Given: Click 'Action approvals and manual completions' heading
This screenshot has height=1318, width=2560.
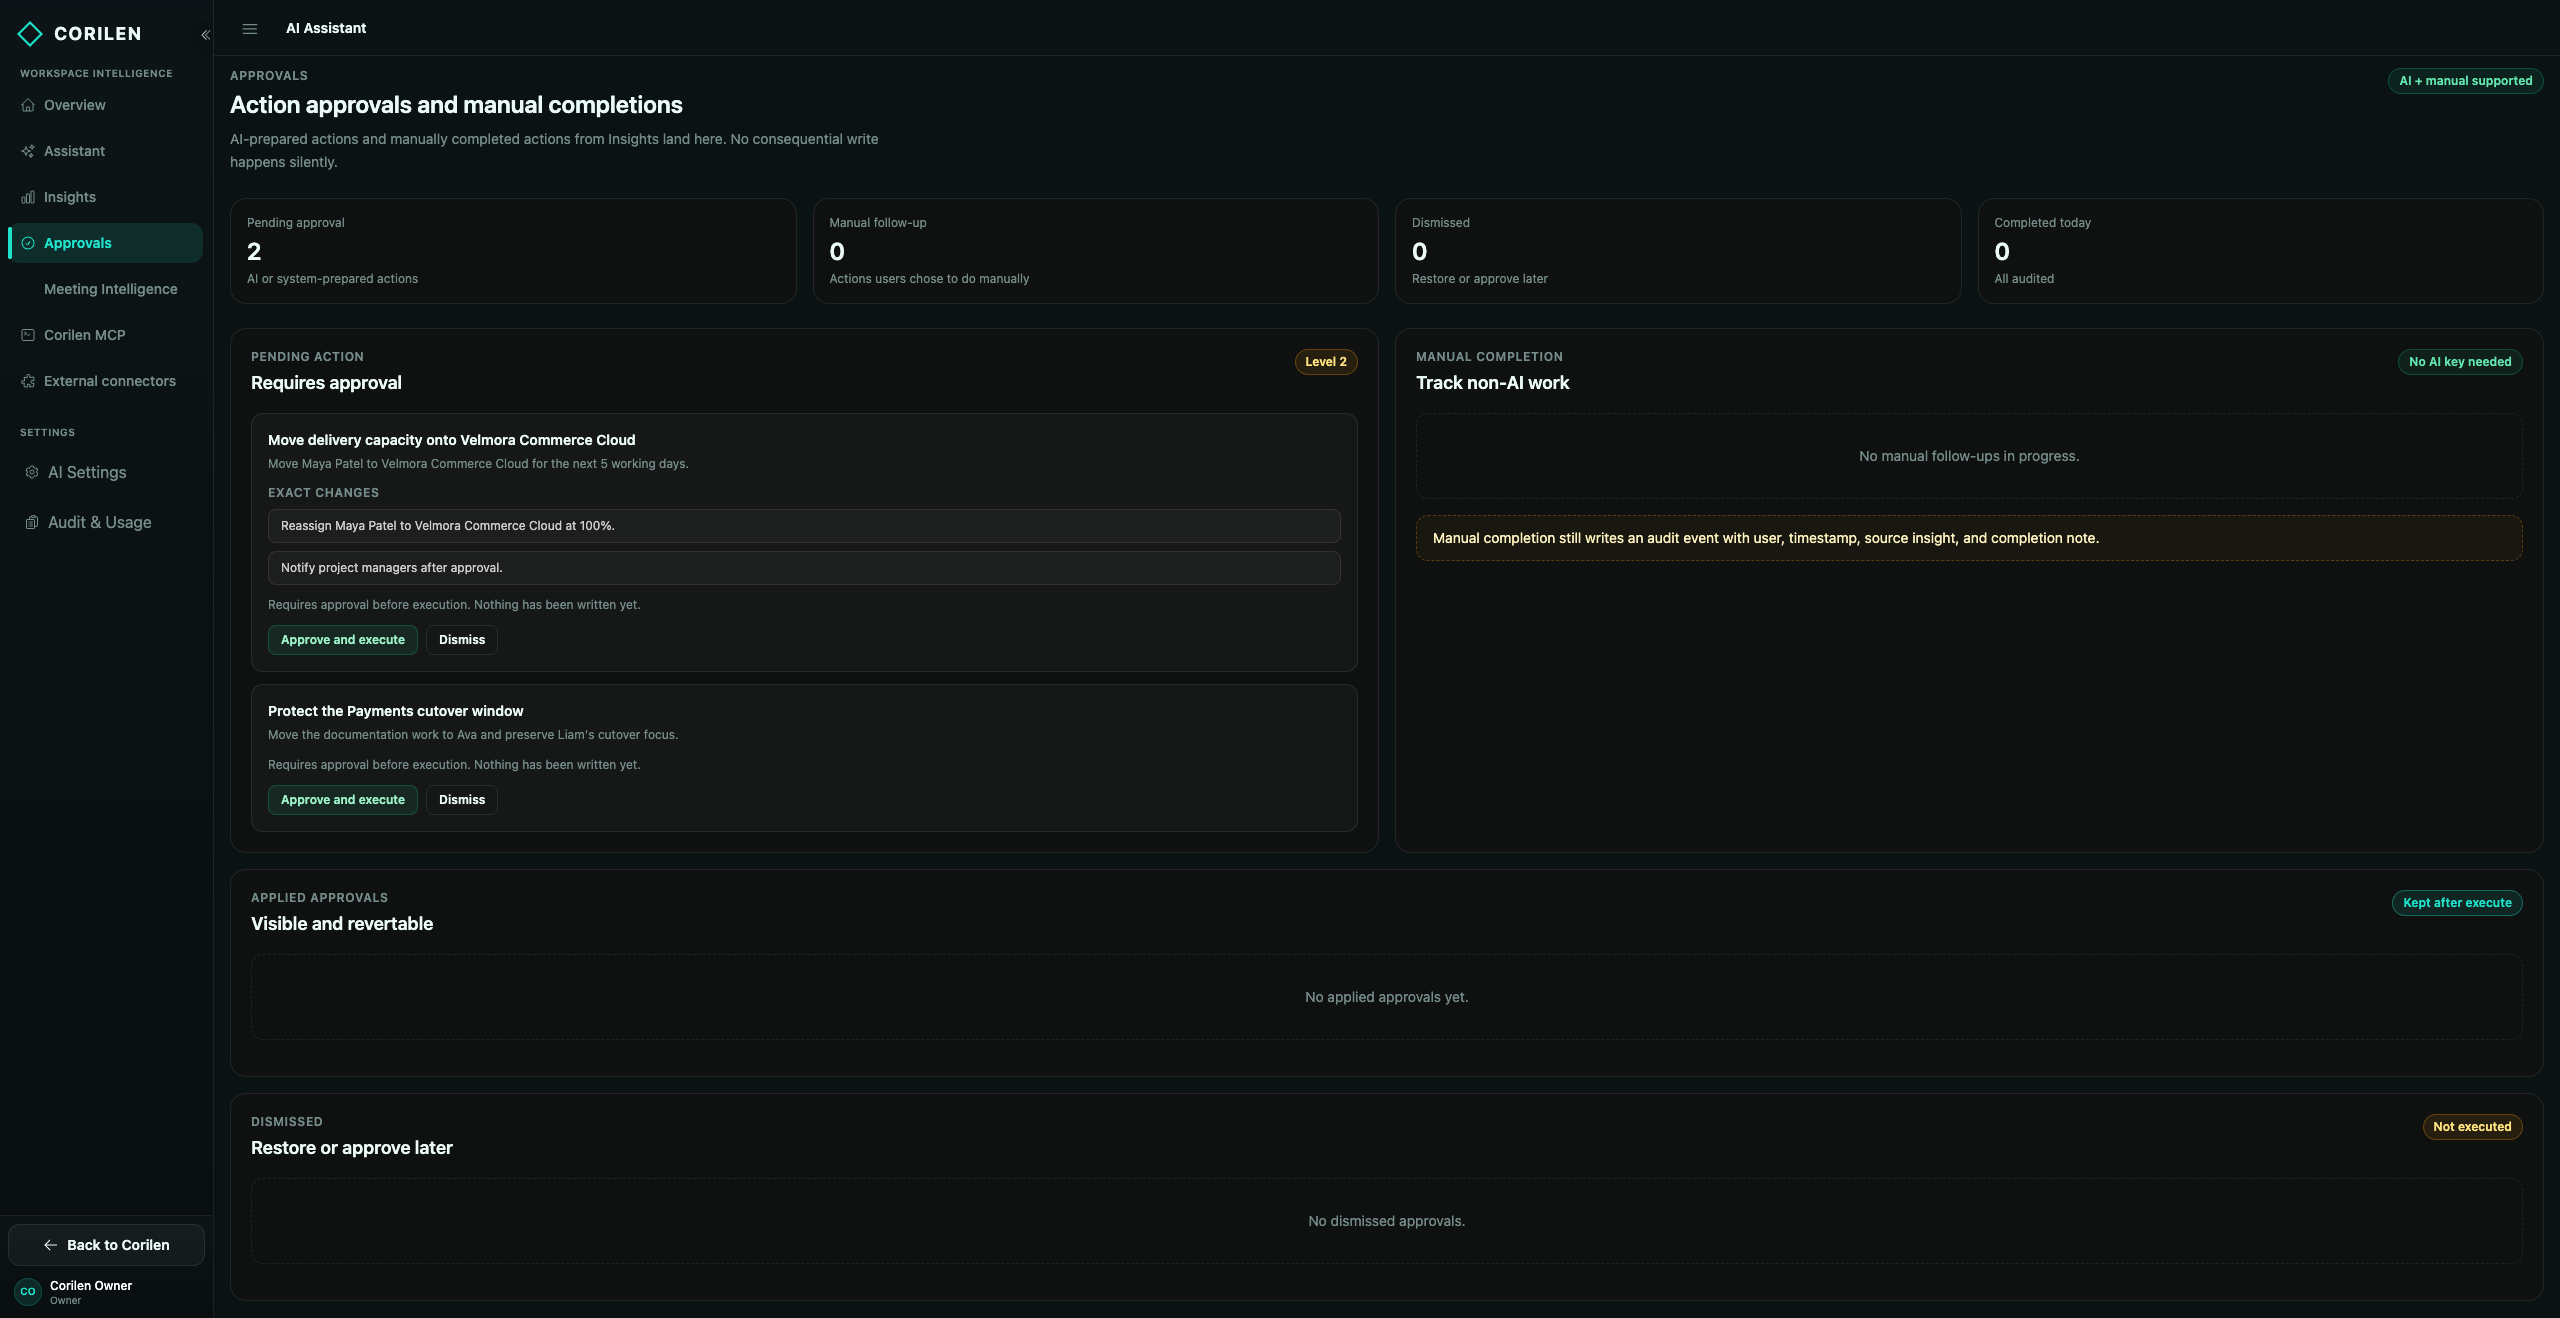Looking at the screenshot, I should tap(456, 105).
